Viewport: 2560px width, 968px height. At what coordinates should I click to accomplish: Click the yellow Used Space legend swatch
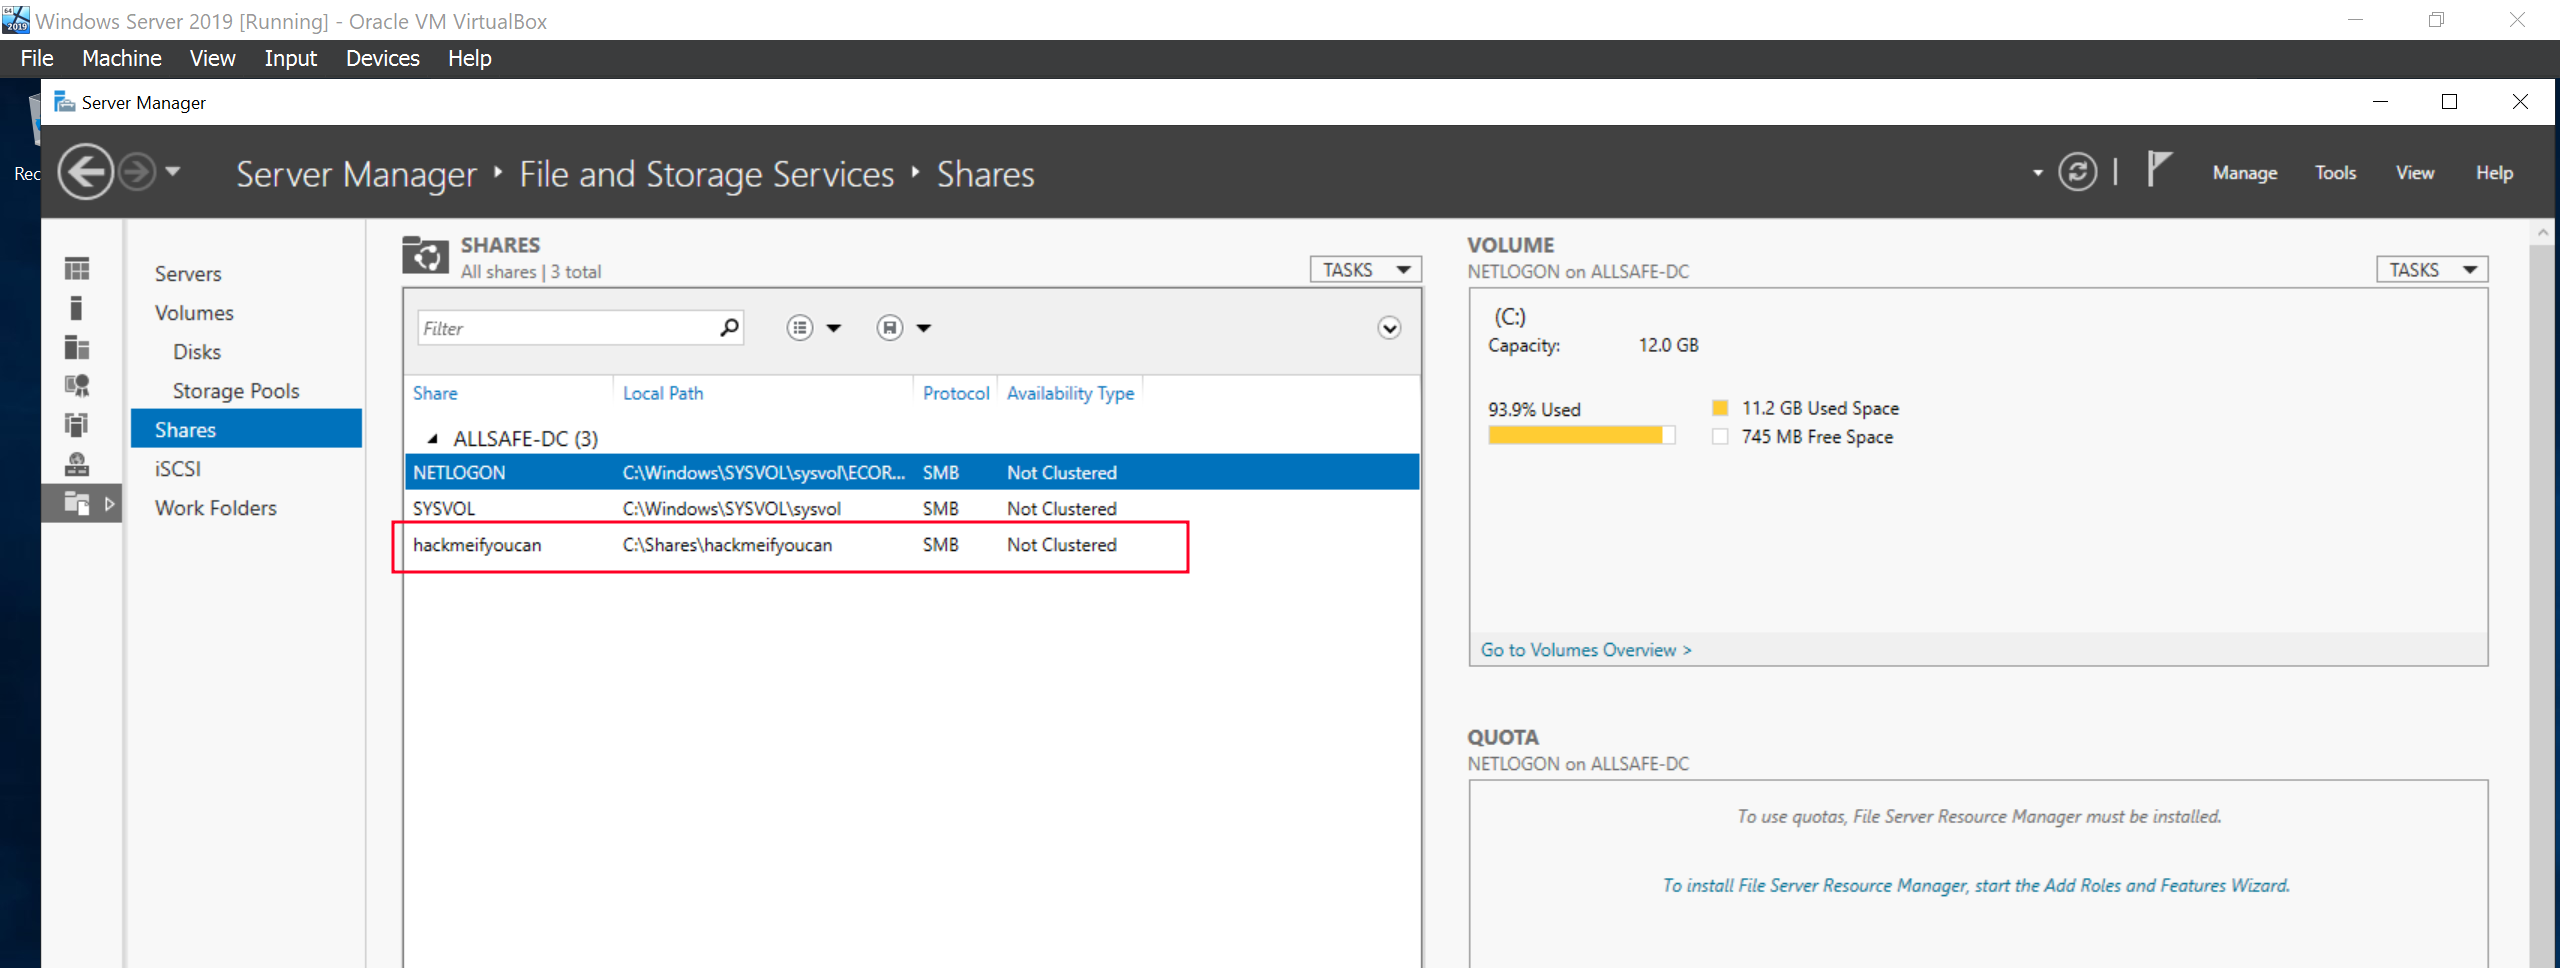click(x=1720, y=408)
